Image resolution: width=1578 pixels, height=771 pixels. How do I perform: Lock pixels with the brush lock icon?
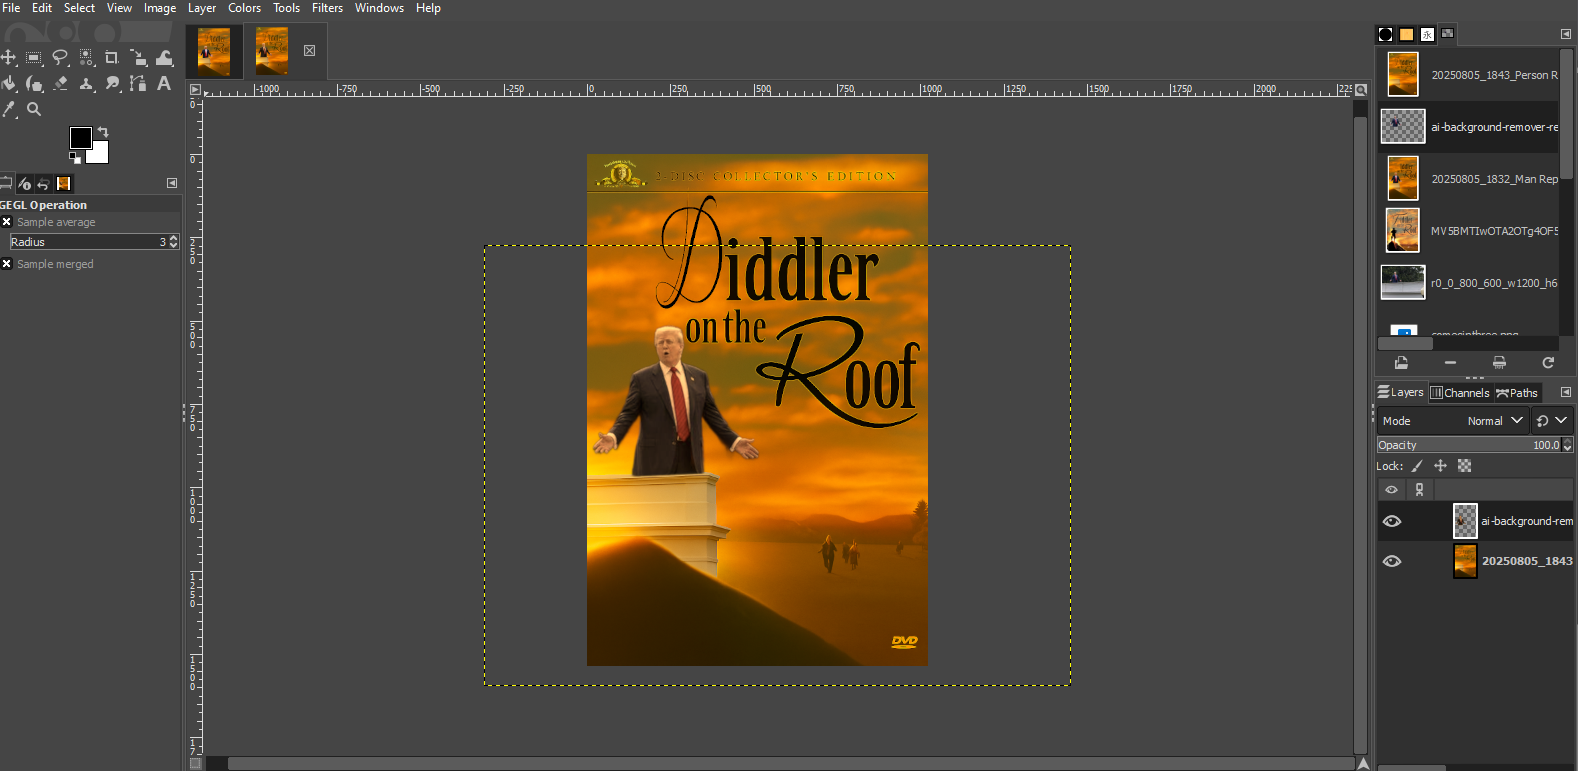point(1417,466)
